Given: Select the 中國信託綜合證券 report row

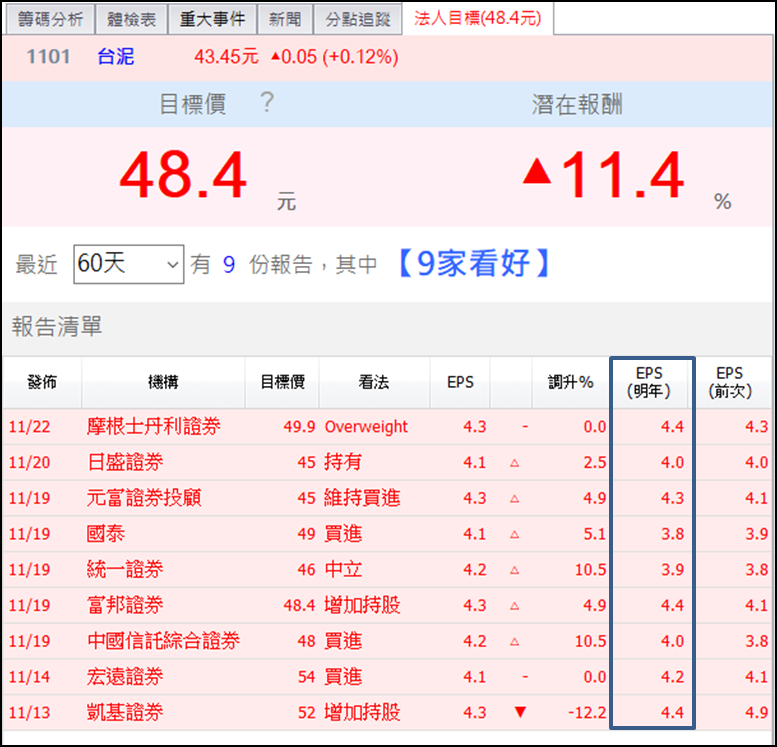Looking at the screenshot, I should tap(387, 641).
